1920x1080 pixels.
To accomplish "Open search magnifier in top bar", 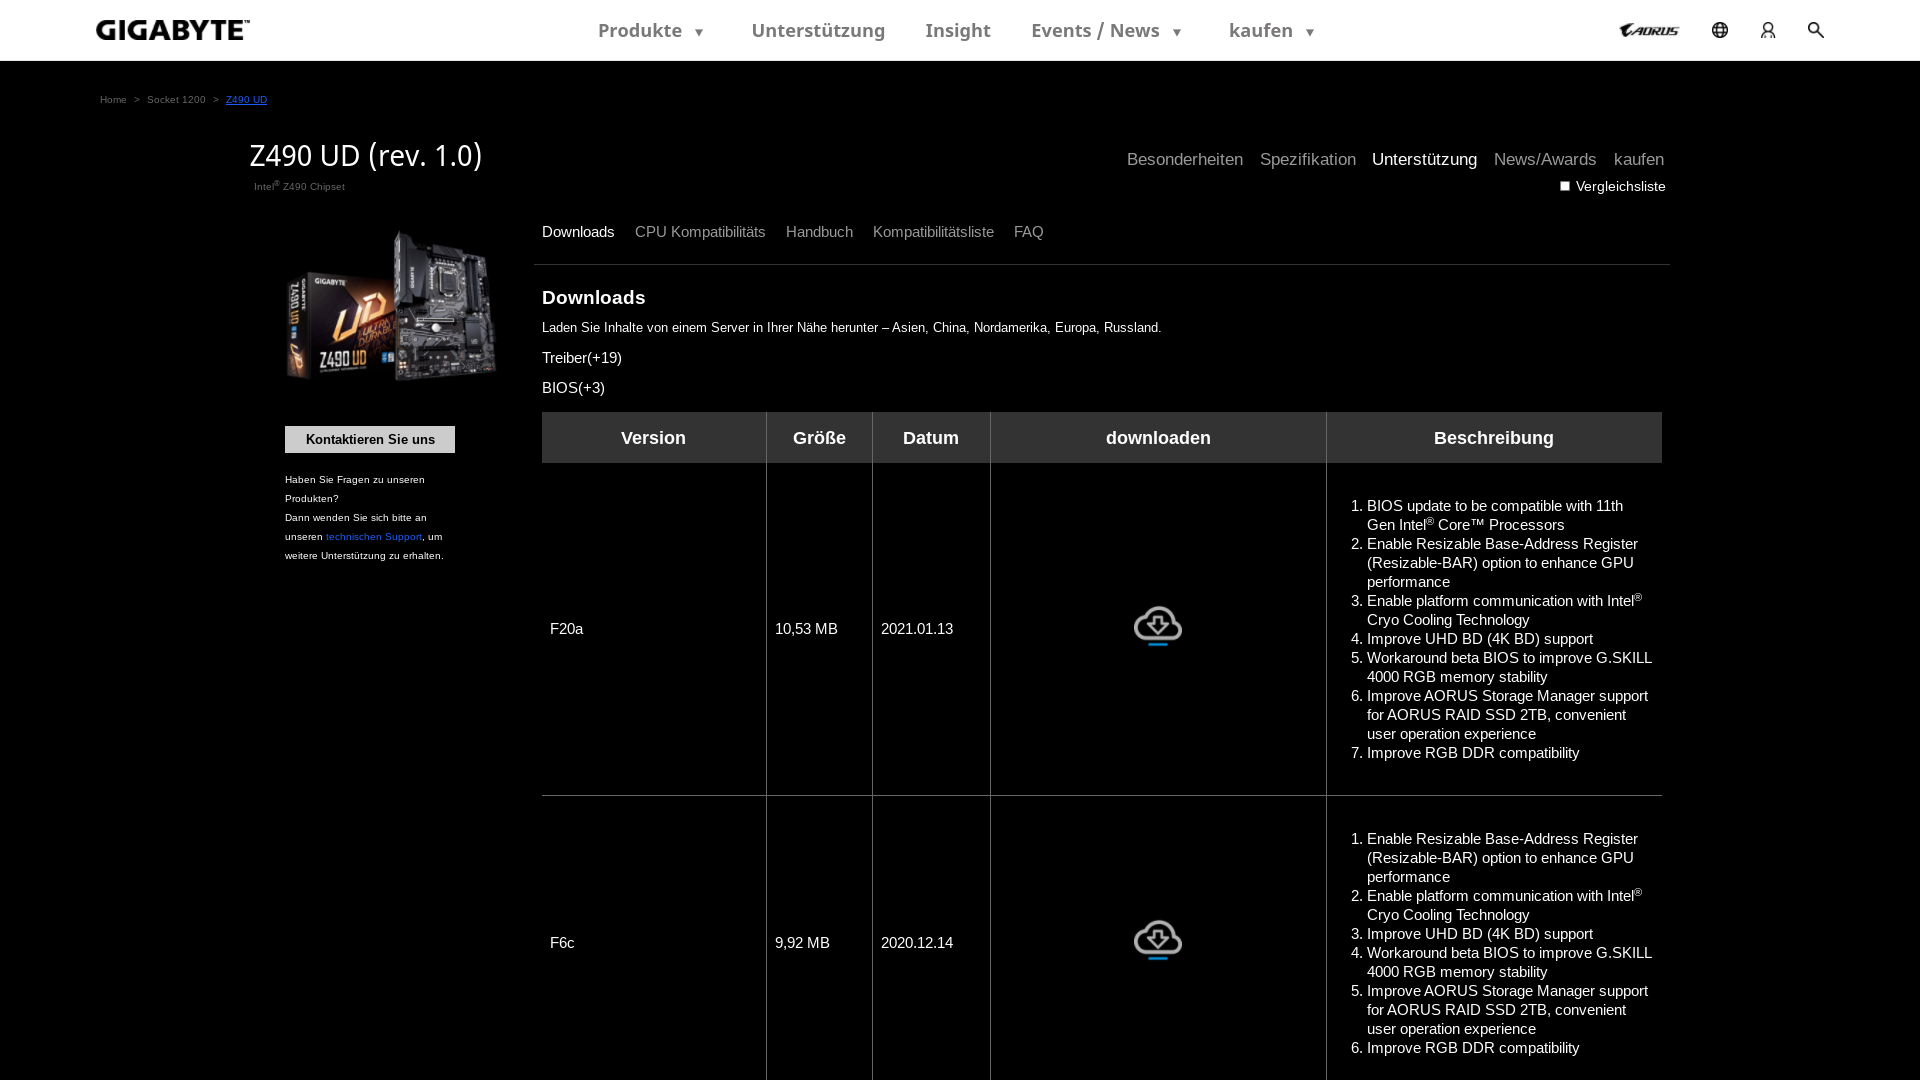I will click(1815, 30).
